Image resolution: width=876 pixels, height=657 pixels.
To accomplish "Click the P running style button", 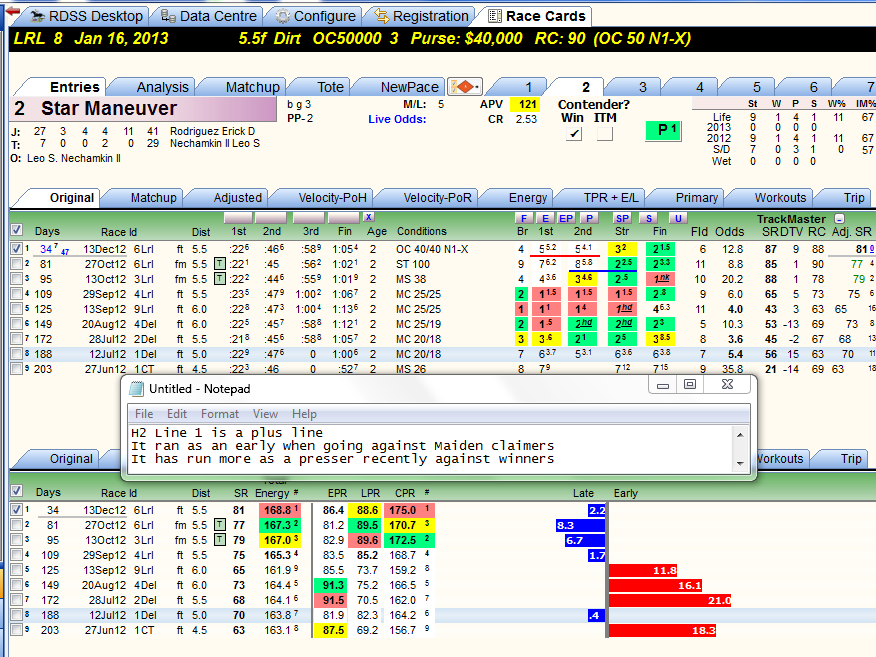I will coord(589,218).
